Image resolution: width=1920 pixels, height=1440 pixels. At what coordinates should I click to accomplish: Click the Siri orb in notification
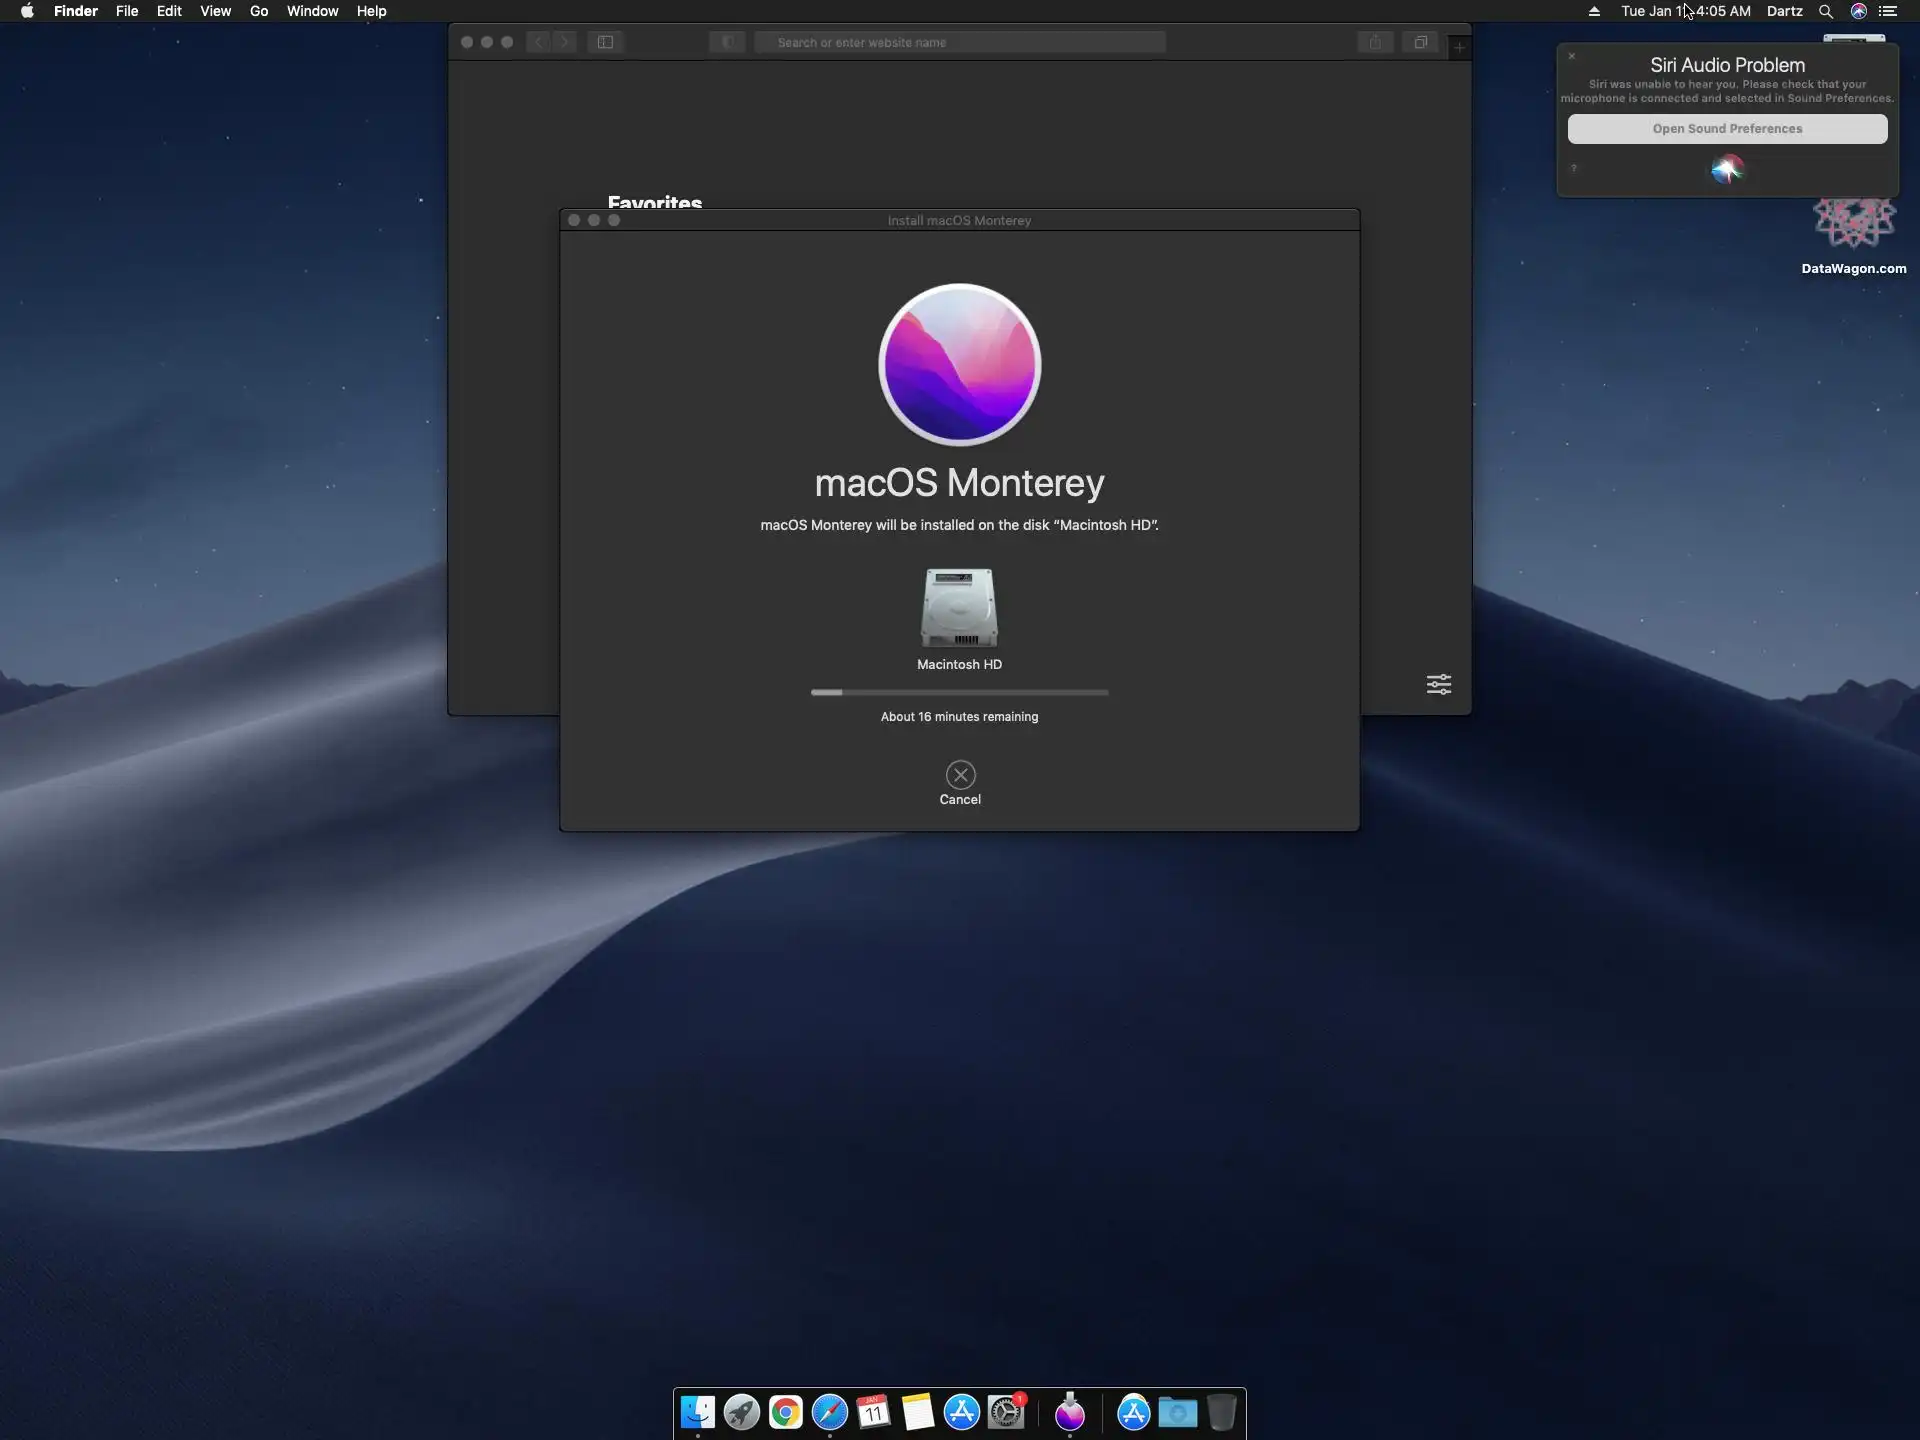[x=1727, y=170]
